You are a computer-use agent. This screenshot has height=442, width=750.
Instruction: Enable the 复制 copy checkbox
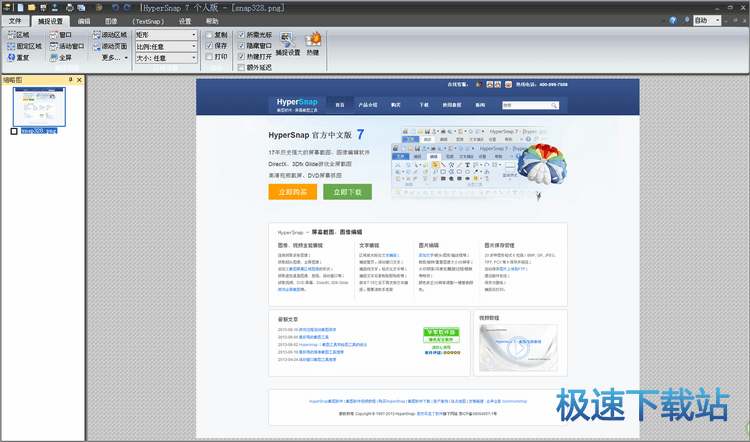(209, 34)
